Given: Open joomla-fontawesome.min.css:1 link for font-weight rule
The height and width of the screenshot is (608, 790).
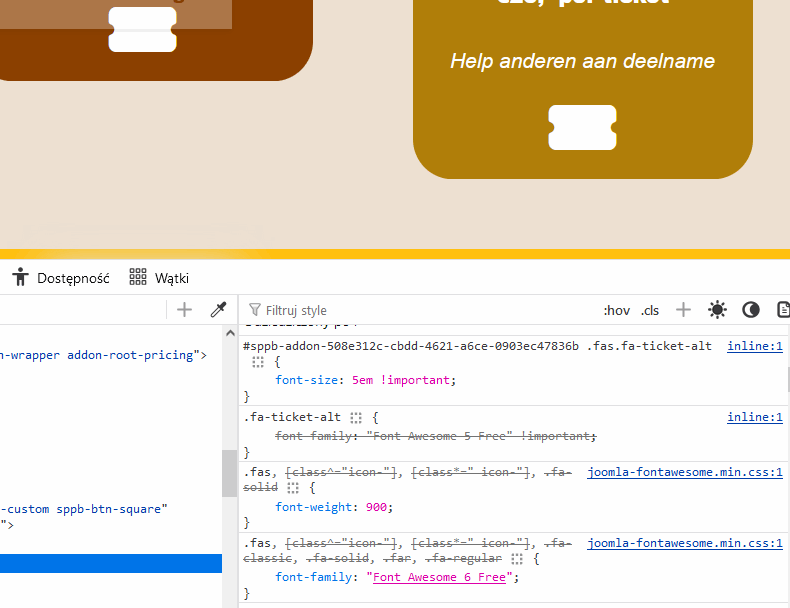Looking at the screenshot, I should coord(684,472).
